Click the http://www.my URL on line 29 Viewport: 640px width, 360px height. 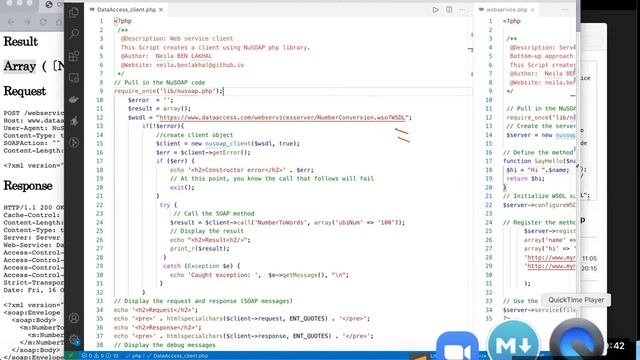point(551,266)
